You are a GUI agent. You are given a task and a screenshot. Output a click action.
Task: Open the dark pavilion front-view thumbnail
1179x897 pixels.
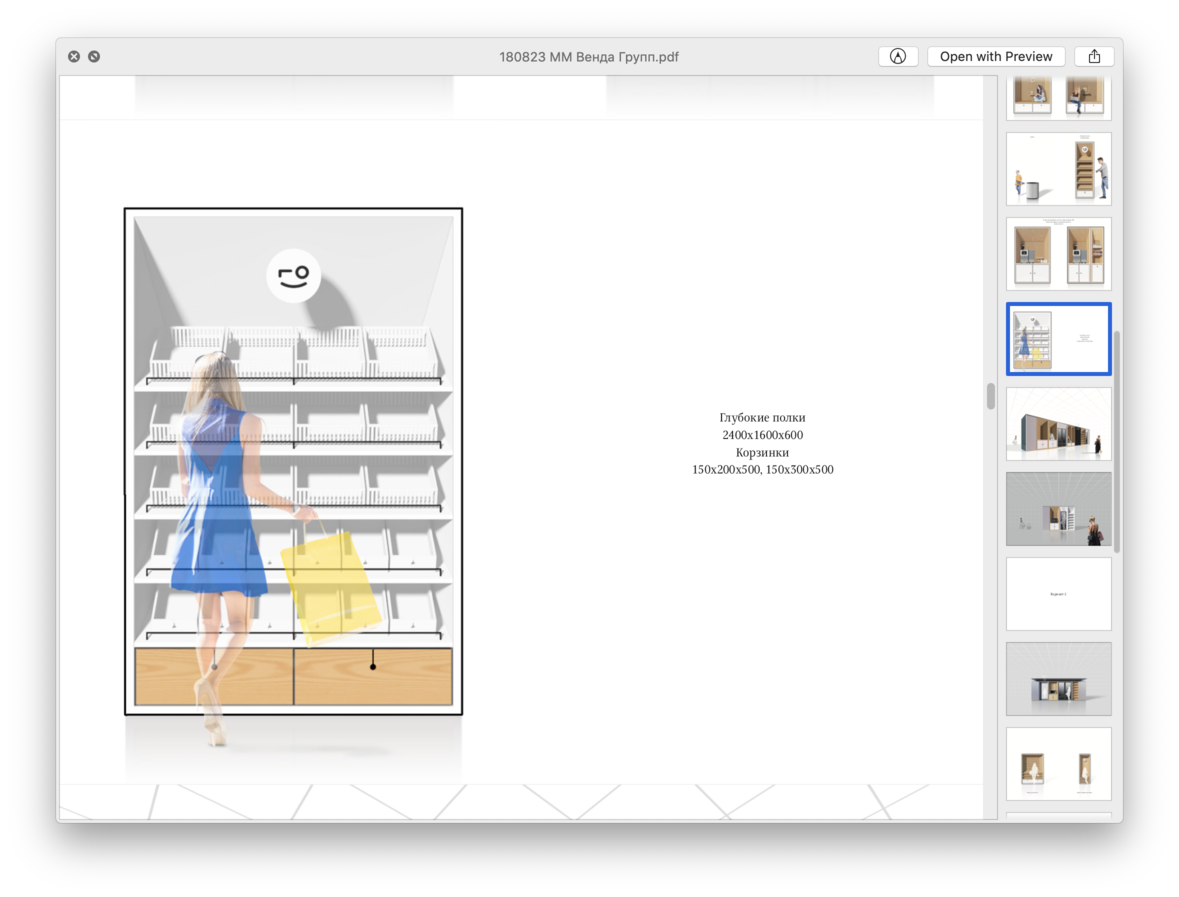[1058, 679]
